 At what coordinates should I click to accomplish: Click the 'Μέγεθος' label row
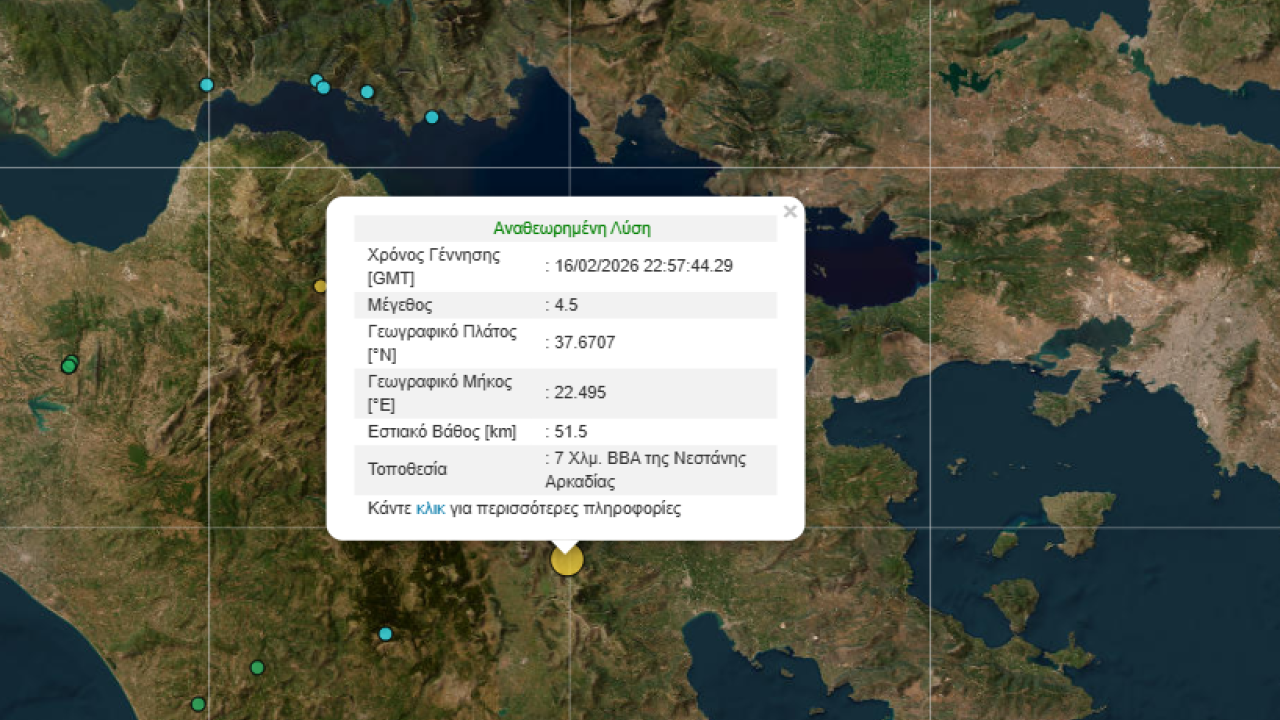click(400, 305)
